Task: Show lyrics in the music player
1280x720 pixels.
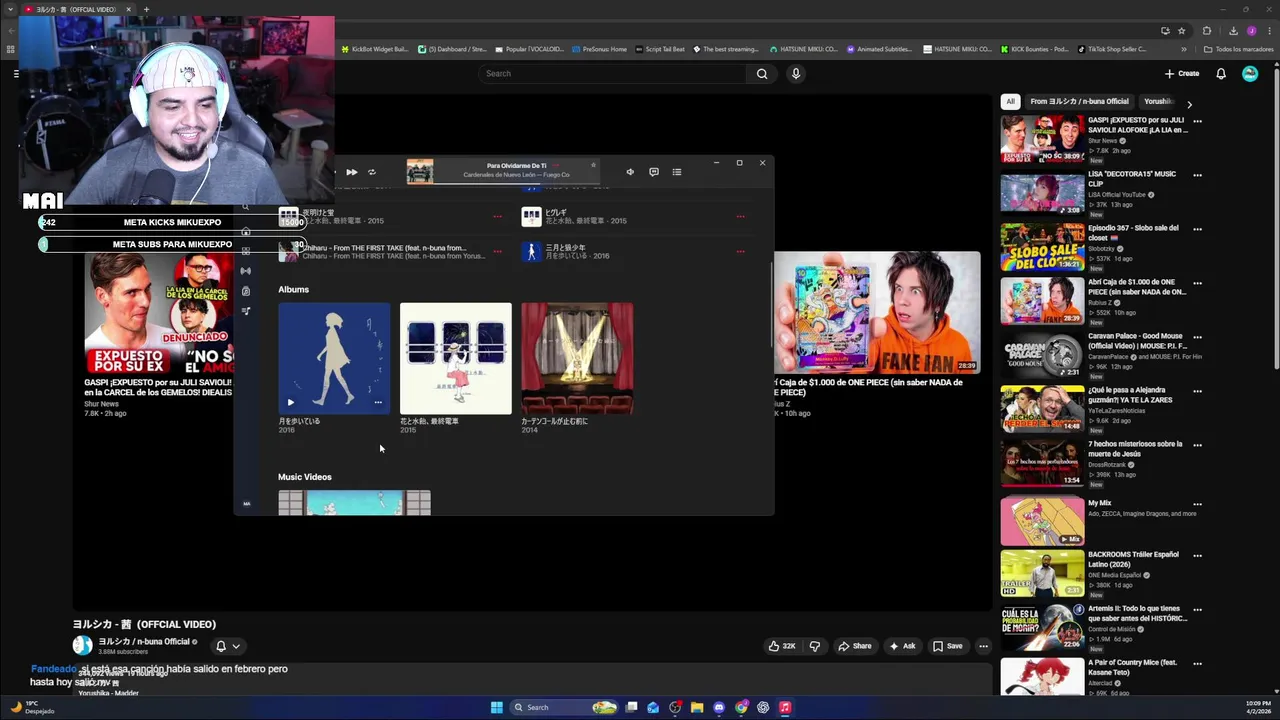Action: pyautogui.click(x=654, y=172)
